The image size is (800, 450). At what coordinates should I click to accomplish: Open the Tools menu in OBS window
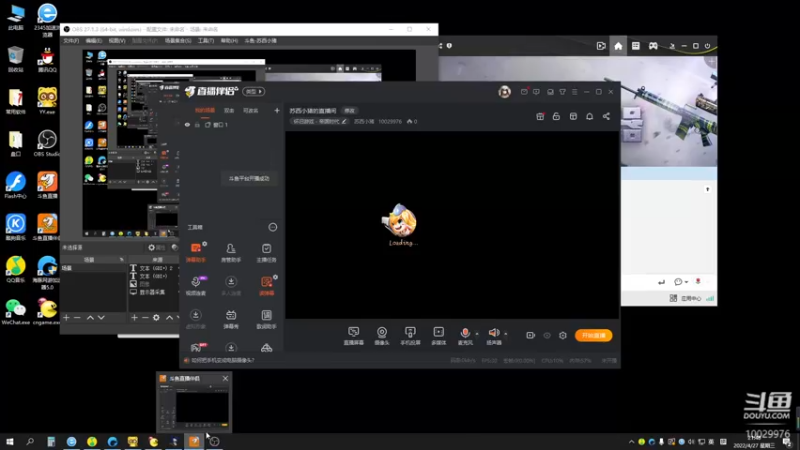[206, 40]
